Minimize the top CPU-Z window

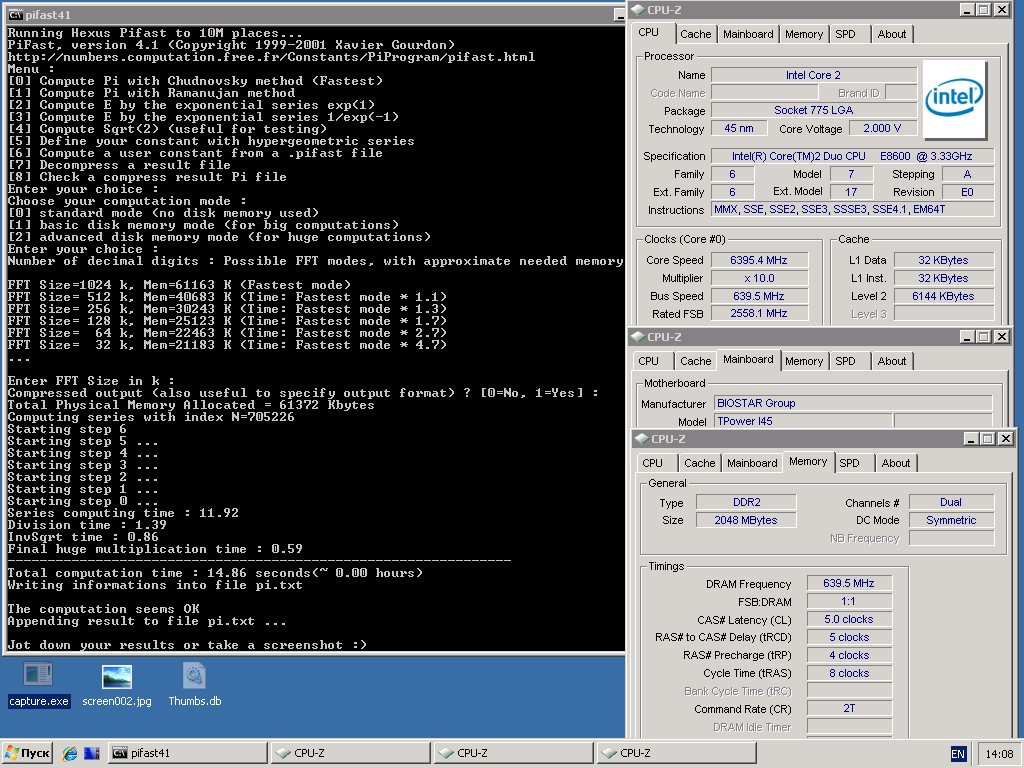pyautogui.click(x=967, y=10)
